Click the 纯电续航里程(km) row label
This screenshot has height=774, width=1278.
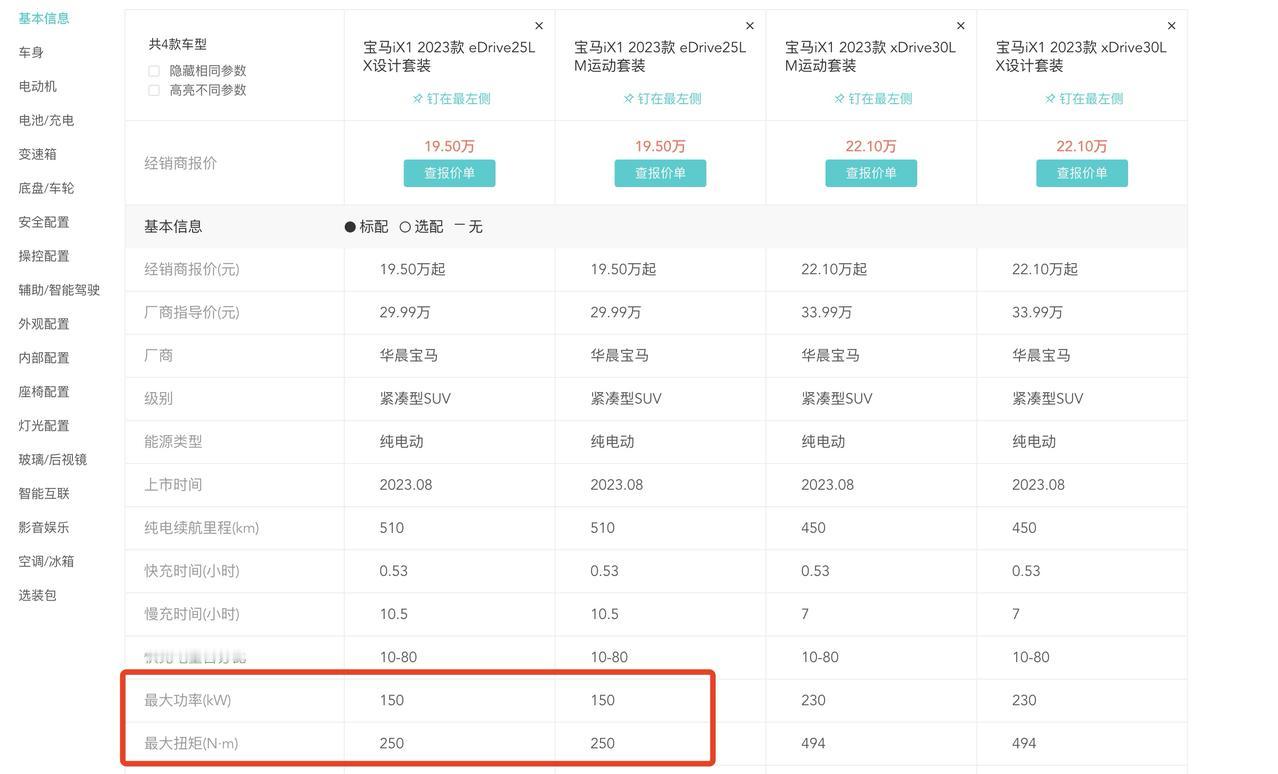click(x=201, y=528)
